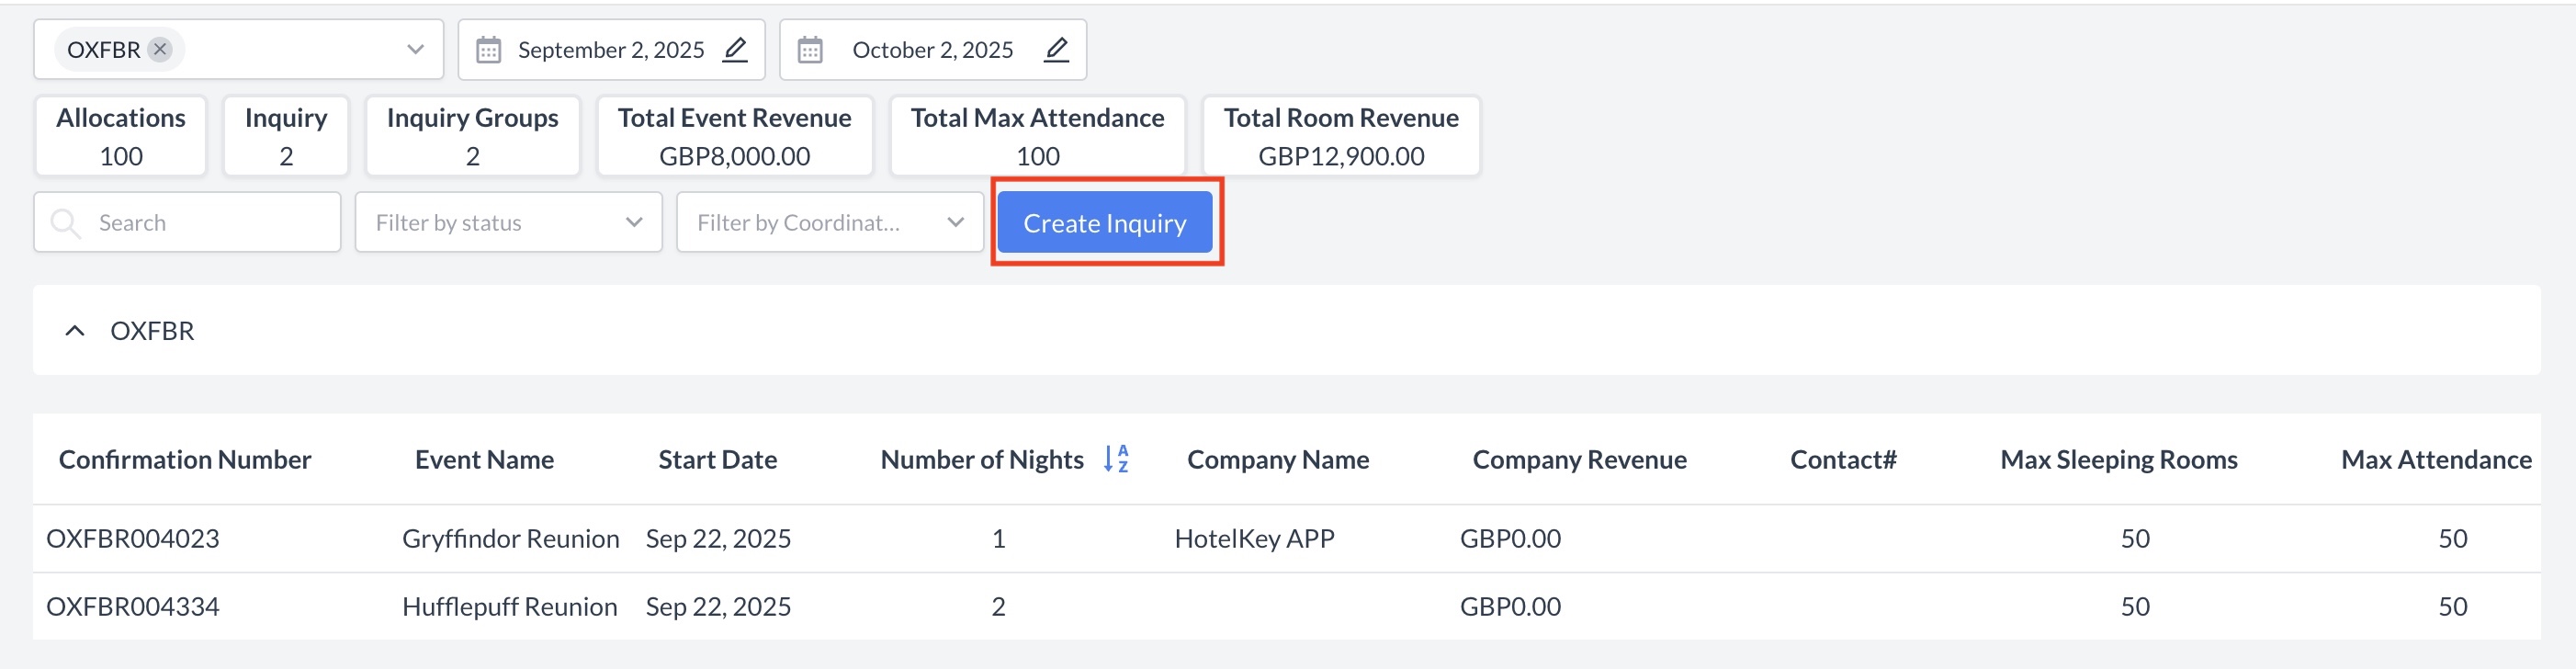The height and width of the screenshot is (669, 2576).
Task: Open the Filter by Coordinator dropdown
Action: click(829, 223)
